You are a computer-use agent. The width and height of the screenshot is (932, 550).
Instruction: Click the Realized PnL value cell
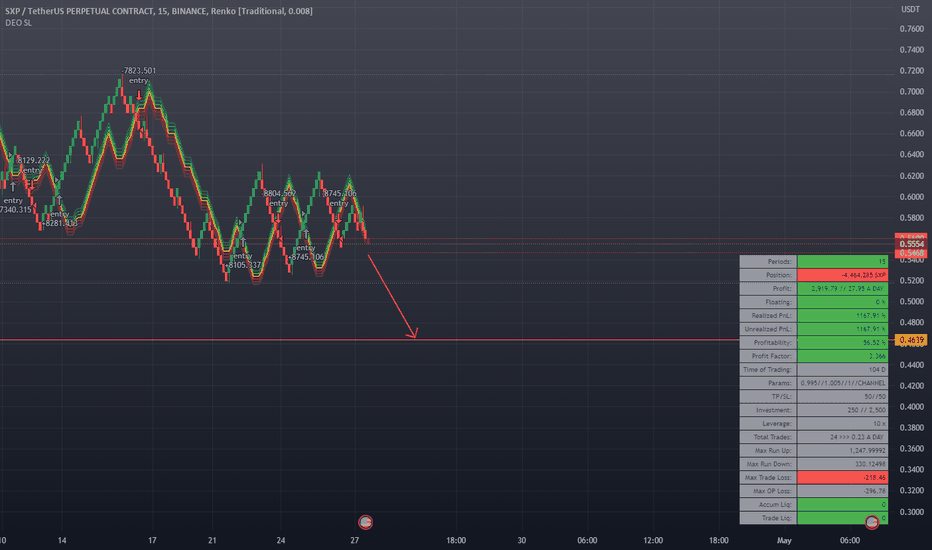point(843,316)
